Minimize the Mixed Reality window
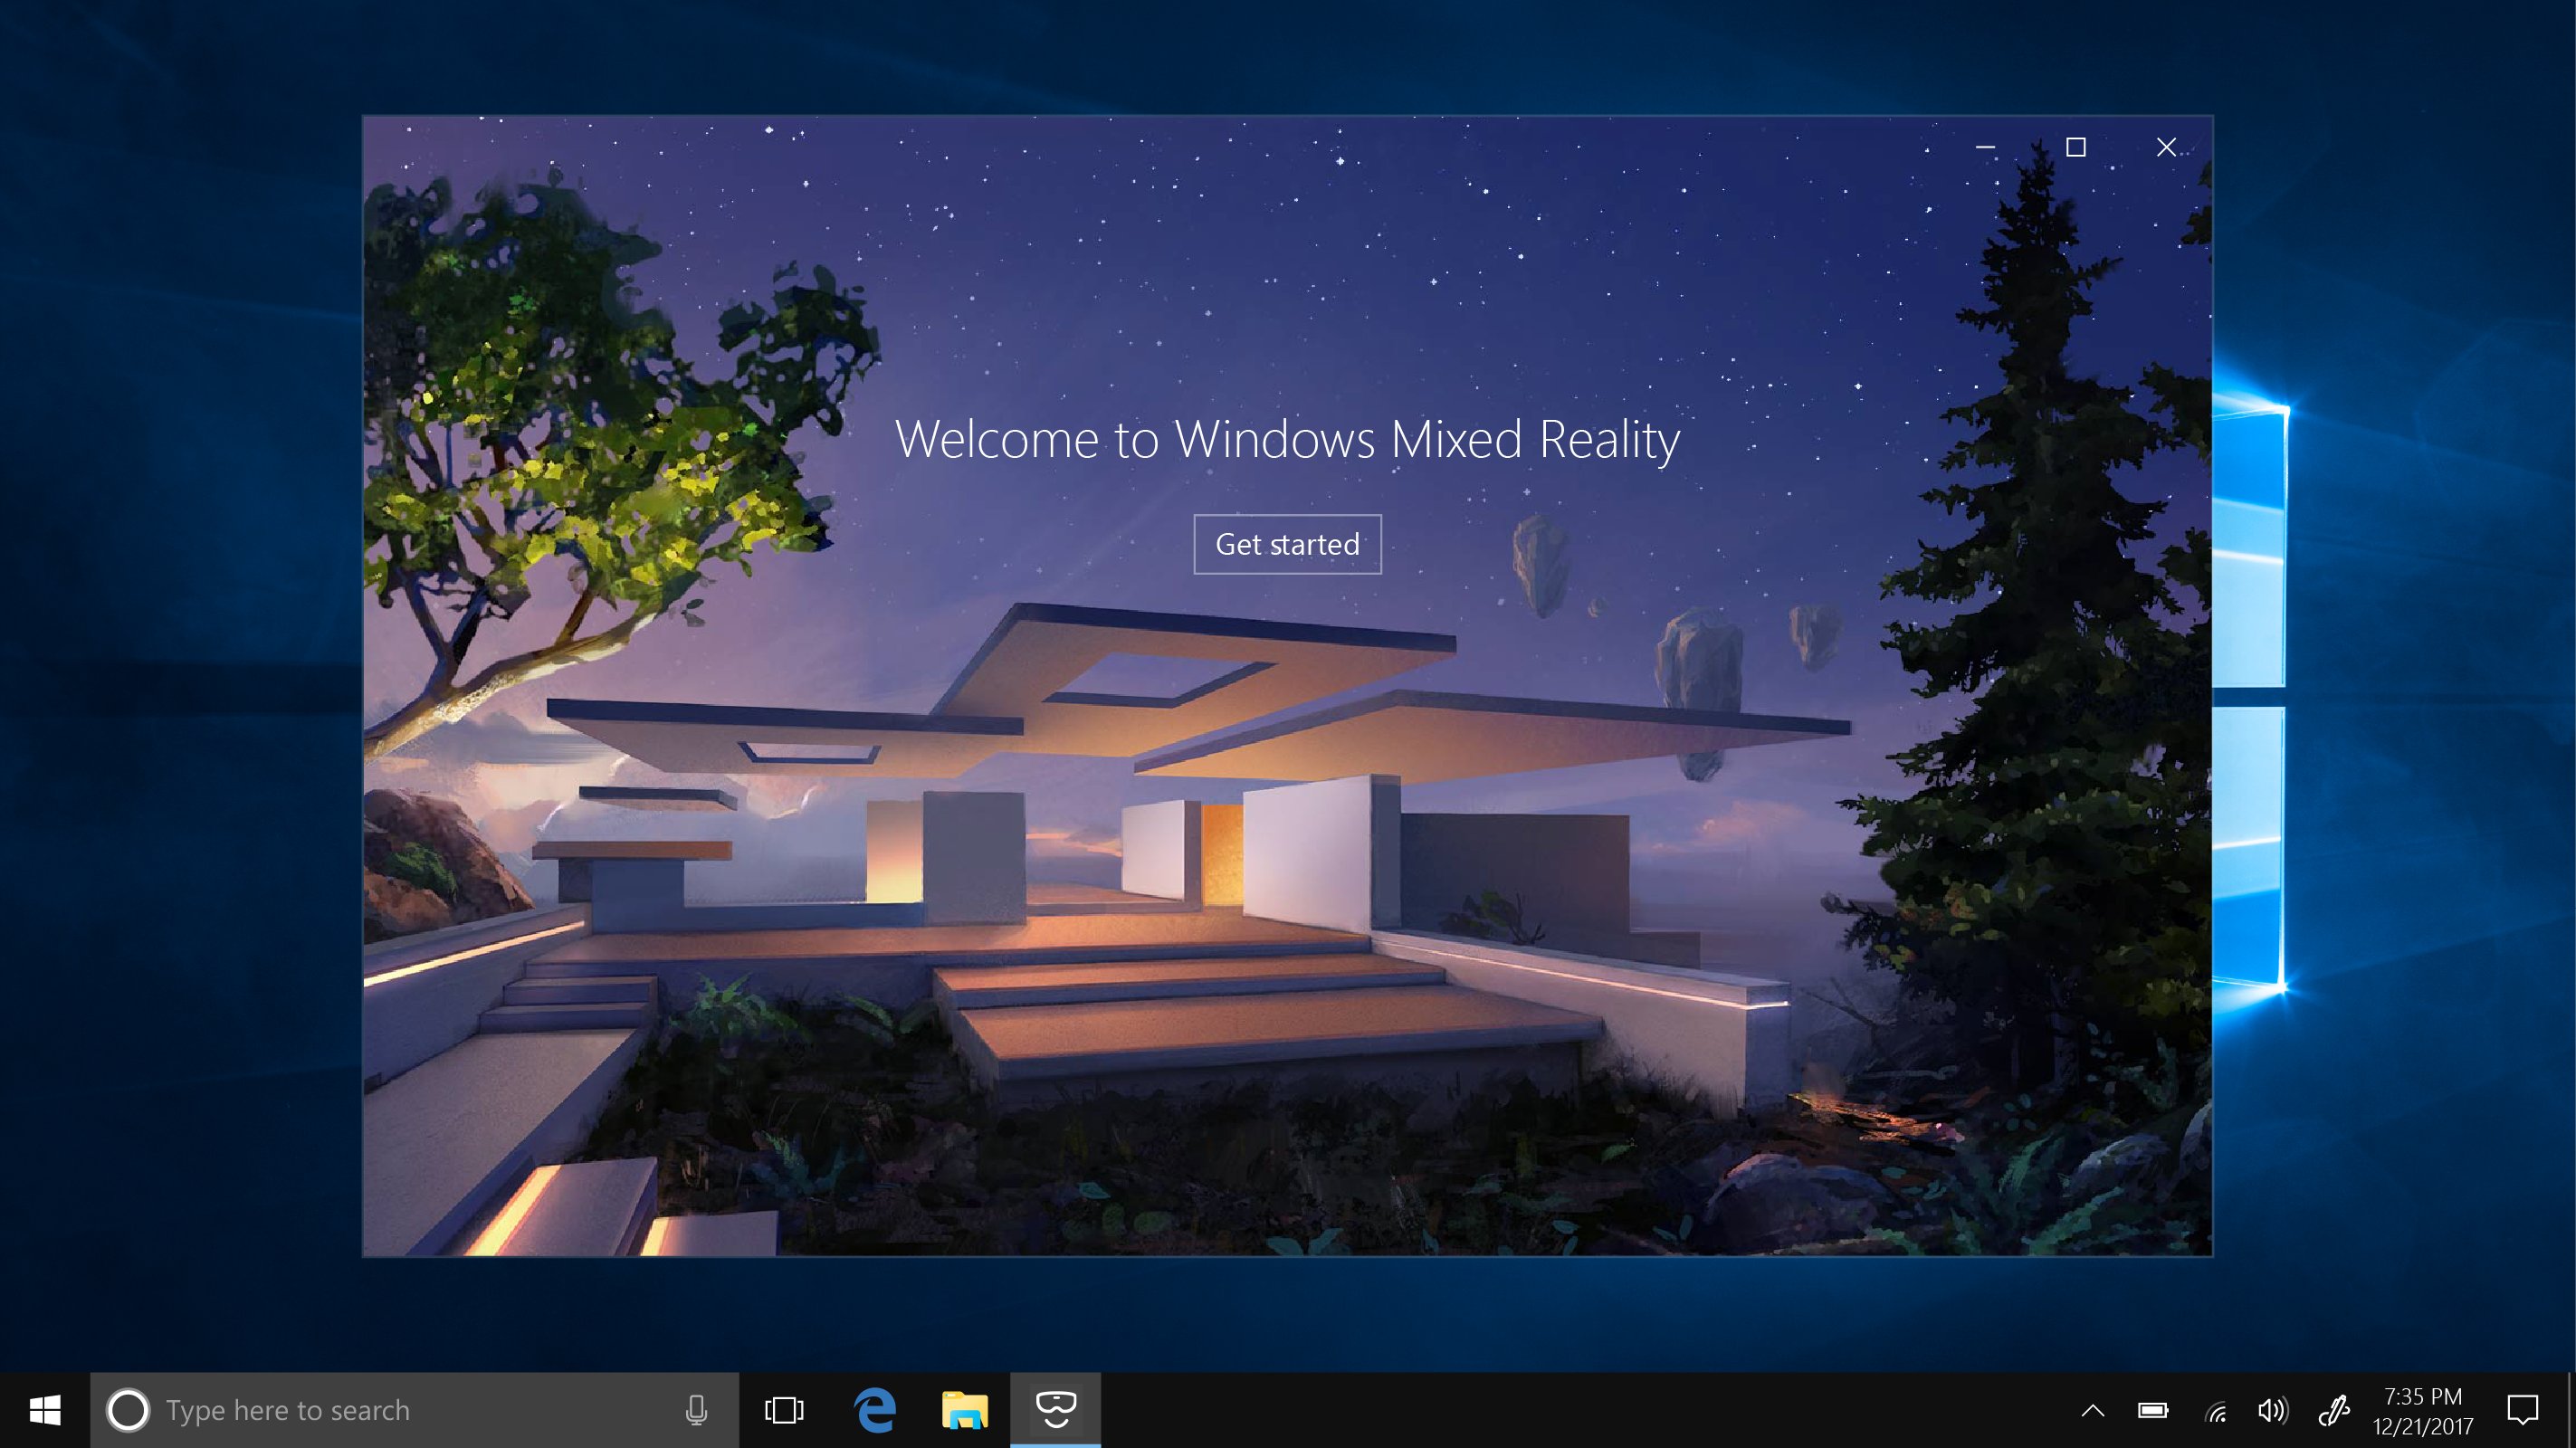The height and width of the screenshot is (1448, 2576). (1986, 148)
